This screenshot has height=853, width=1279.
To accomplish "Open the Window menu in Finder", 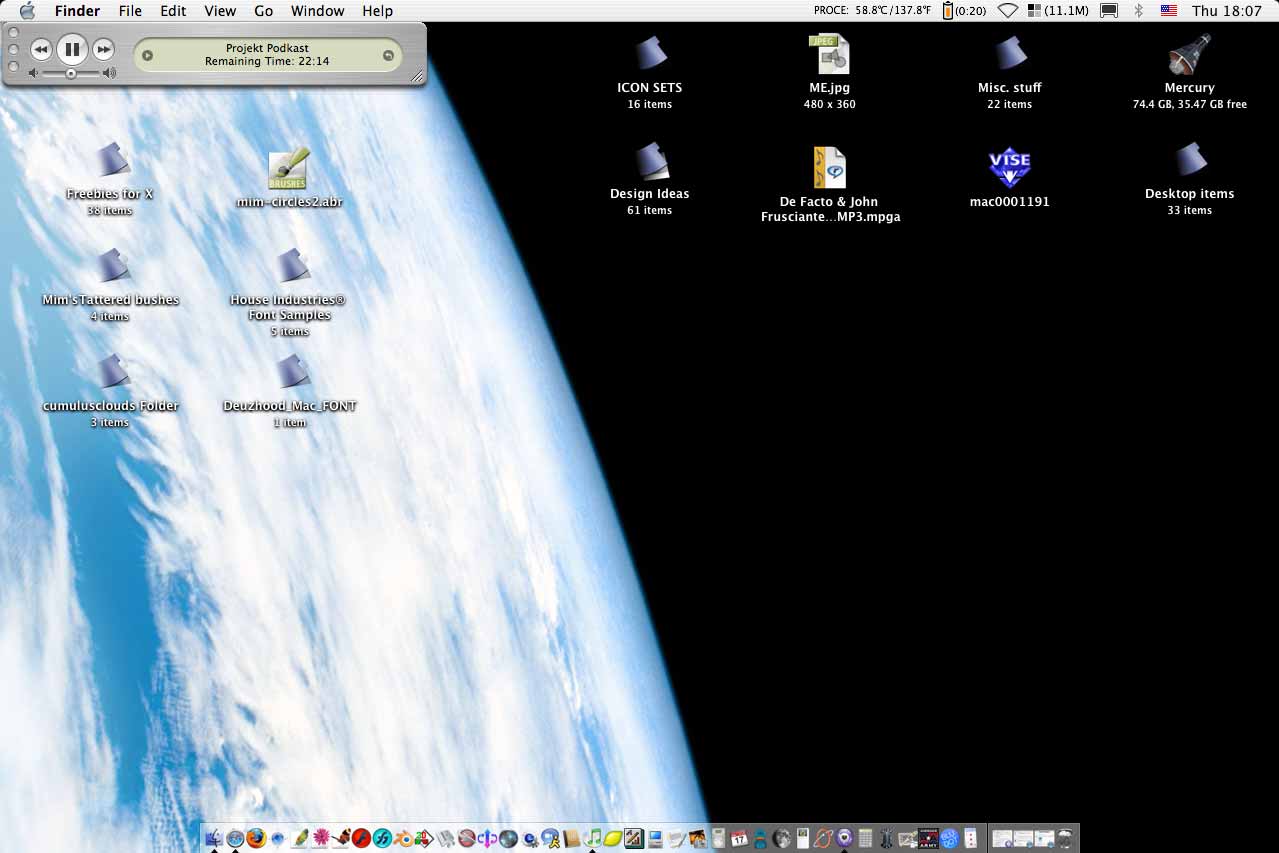I will point(317,11).
